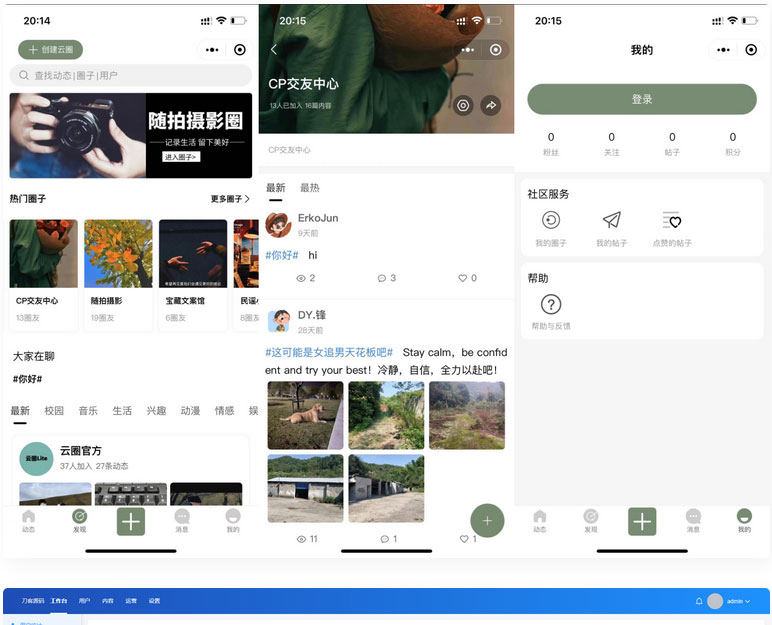The image size is (772, 625).
Task: Select 用户 in the admin top menu
Action: coord(84,601)
